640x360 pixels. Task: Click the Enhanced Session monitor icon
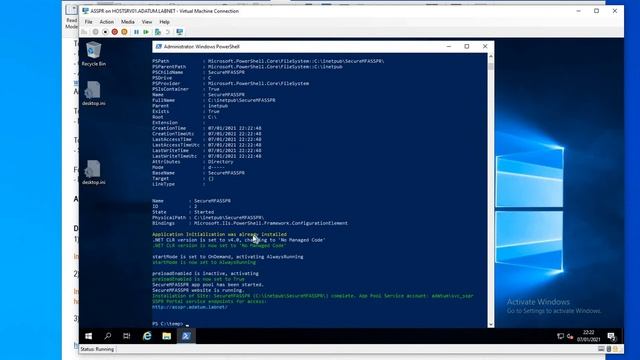click(180, 32)
